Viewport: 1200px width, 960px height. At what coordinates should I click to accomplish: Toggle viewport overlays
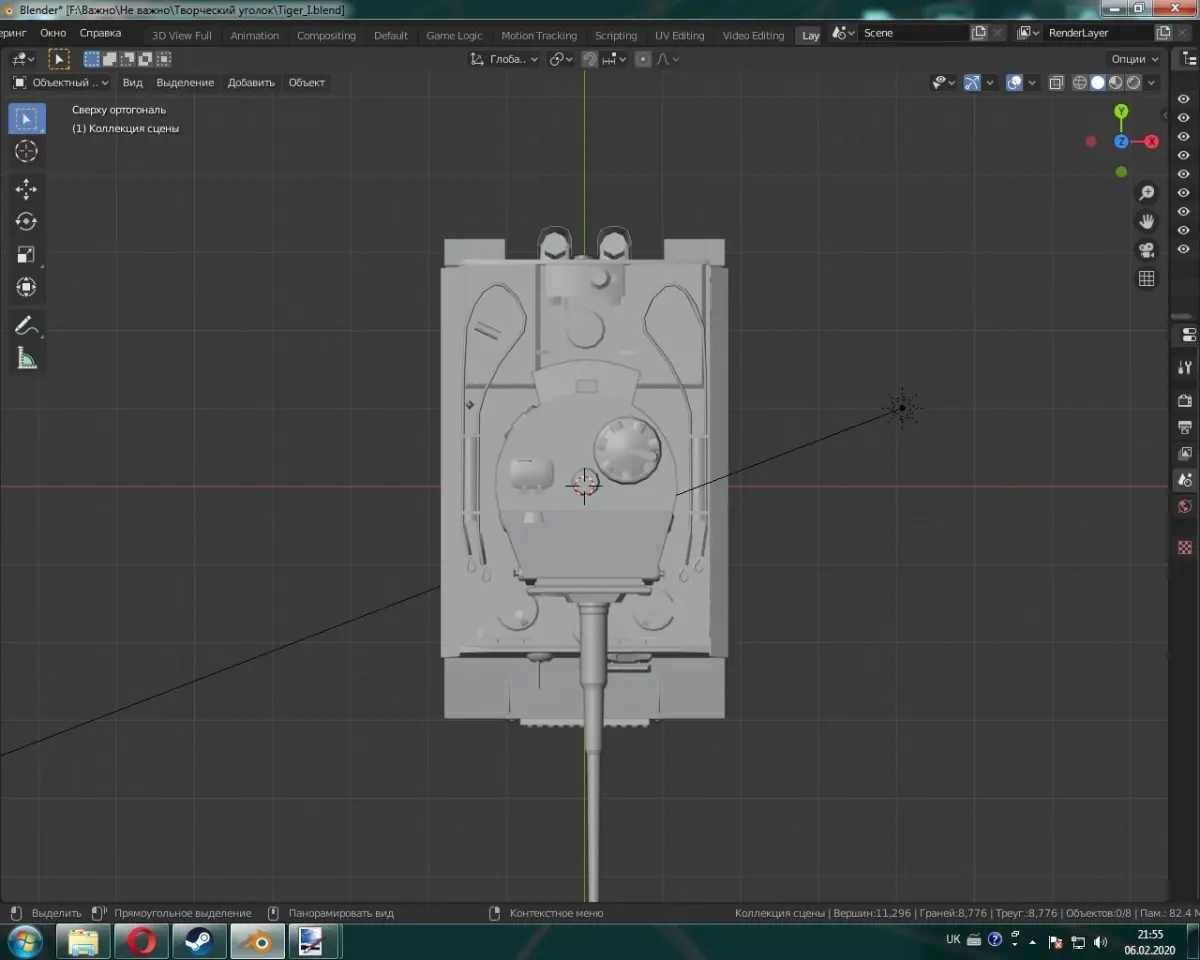(1014, 83)
